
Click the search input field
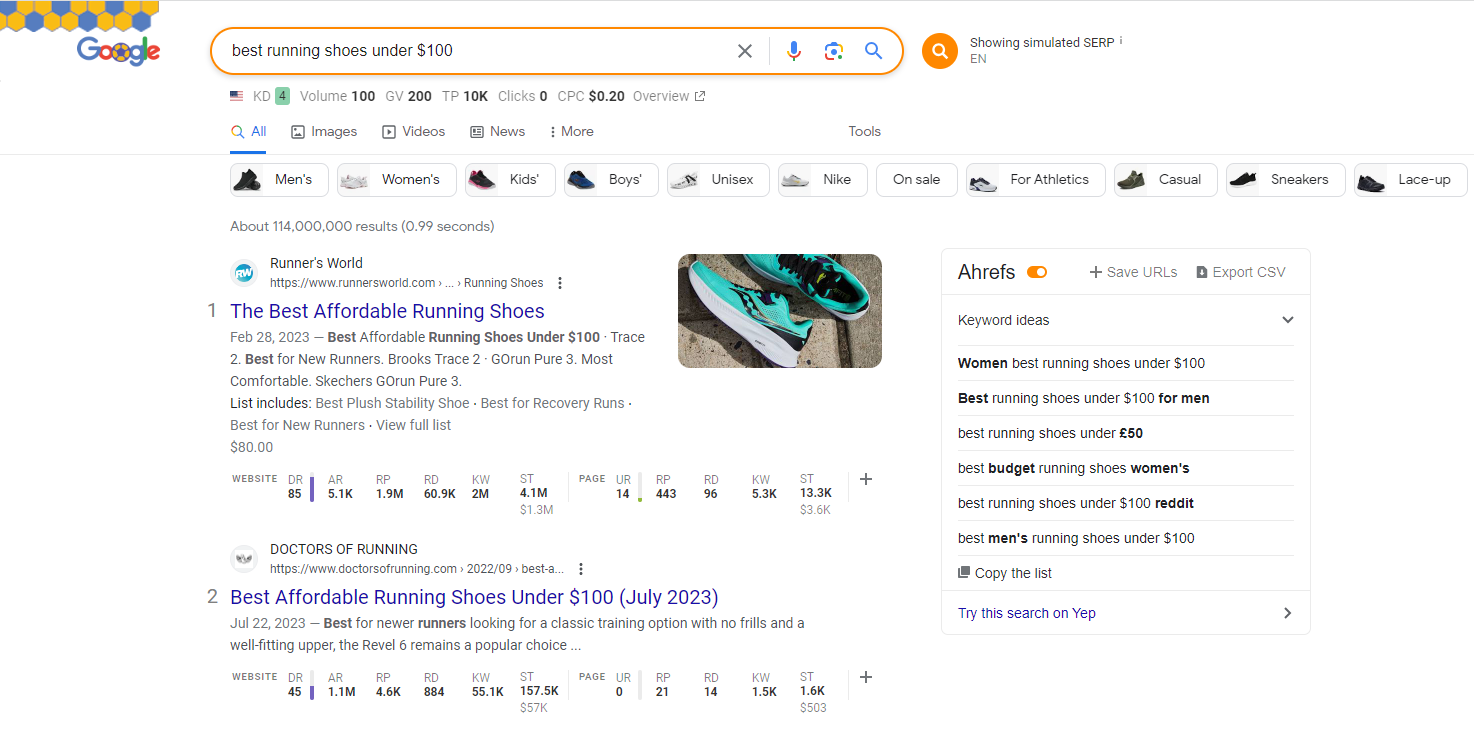click(x=478, y=51)
